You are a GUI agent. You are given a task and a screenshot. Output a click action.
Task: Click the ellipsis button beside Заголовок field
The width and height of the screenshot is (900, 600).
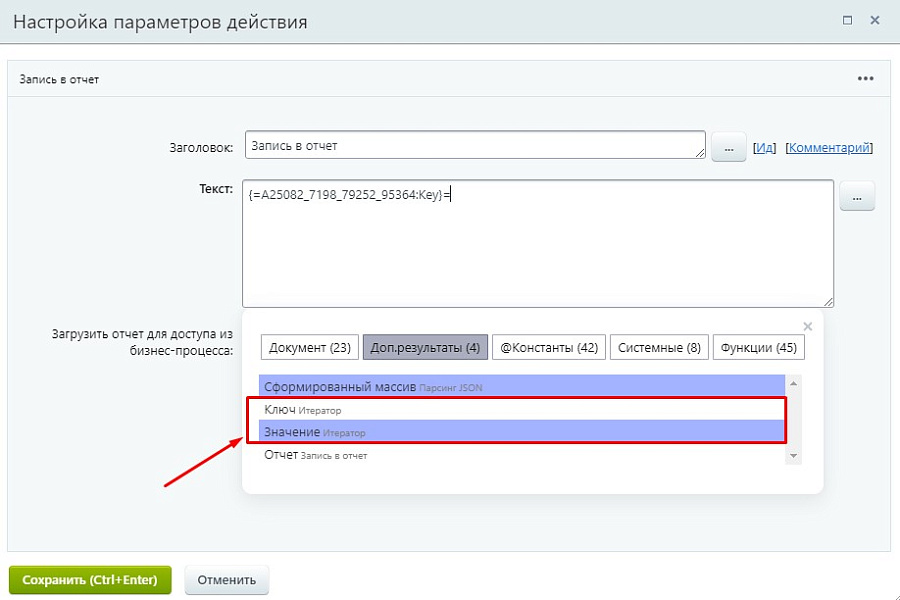coord(729,146)
